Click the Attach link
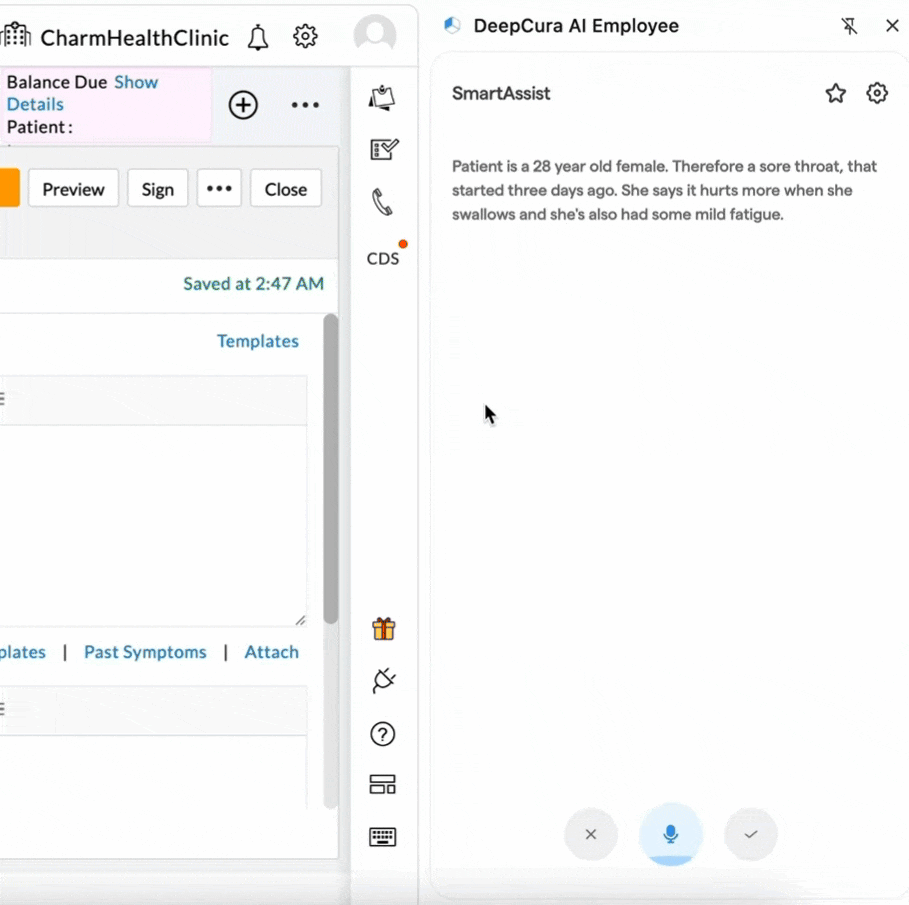This screenshot has width=909, height=905. (271, 652)
